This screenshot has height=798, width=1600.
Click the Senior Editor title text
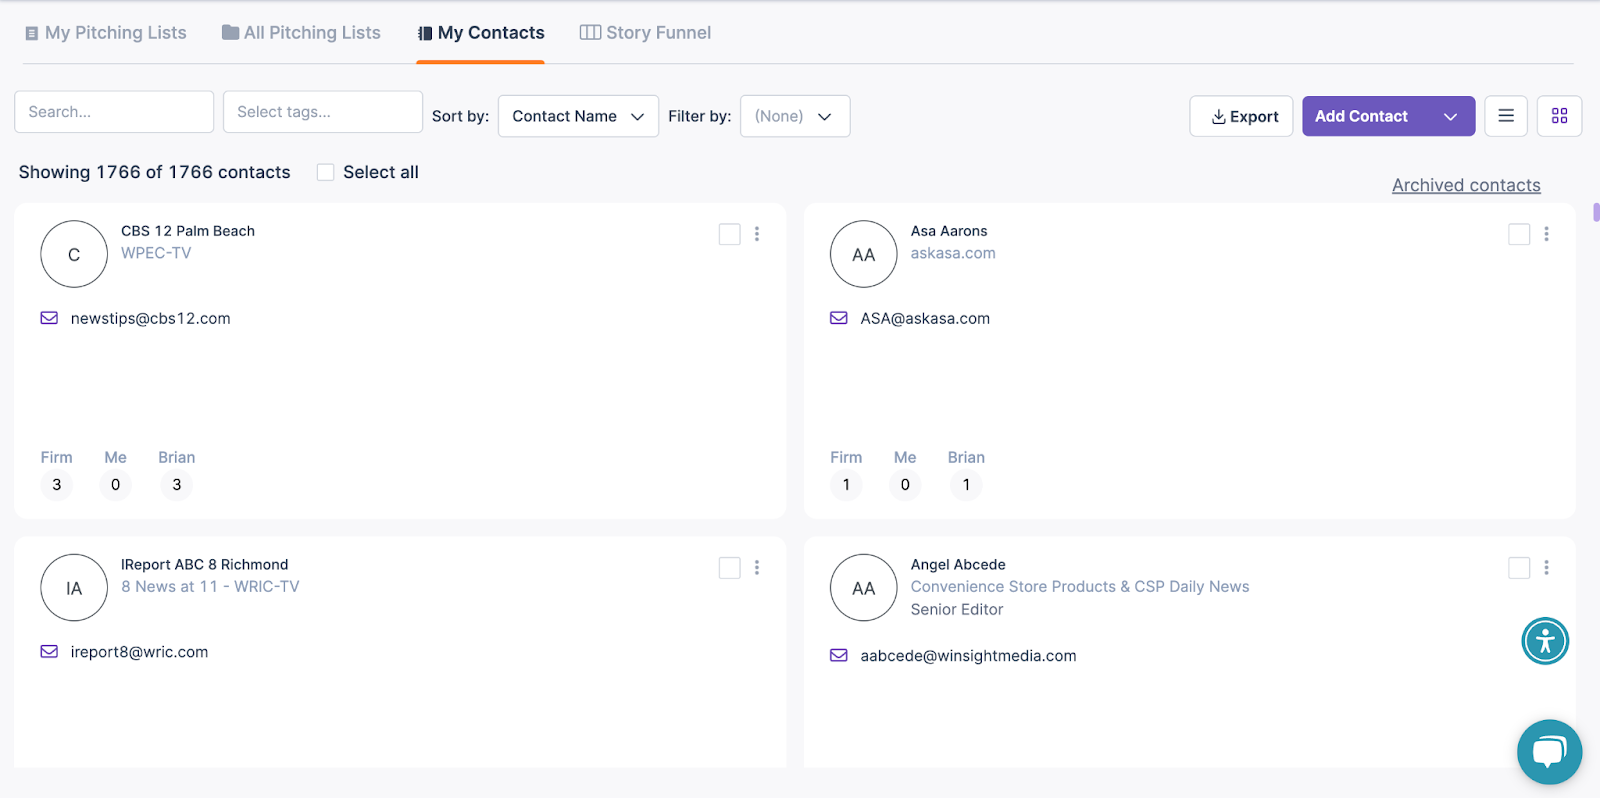[x=957, y=610]
